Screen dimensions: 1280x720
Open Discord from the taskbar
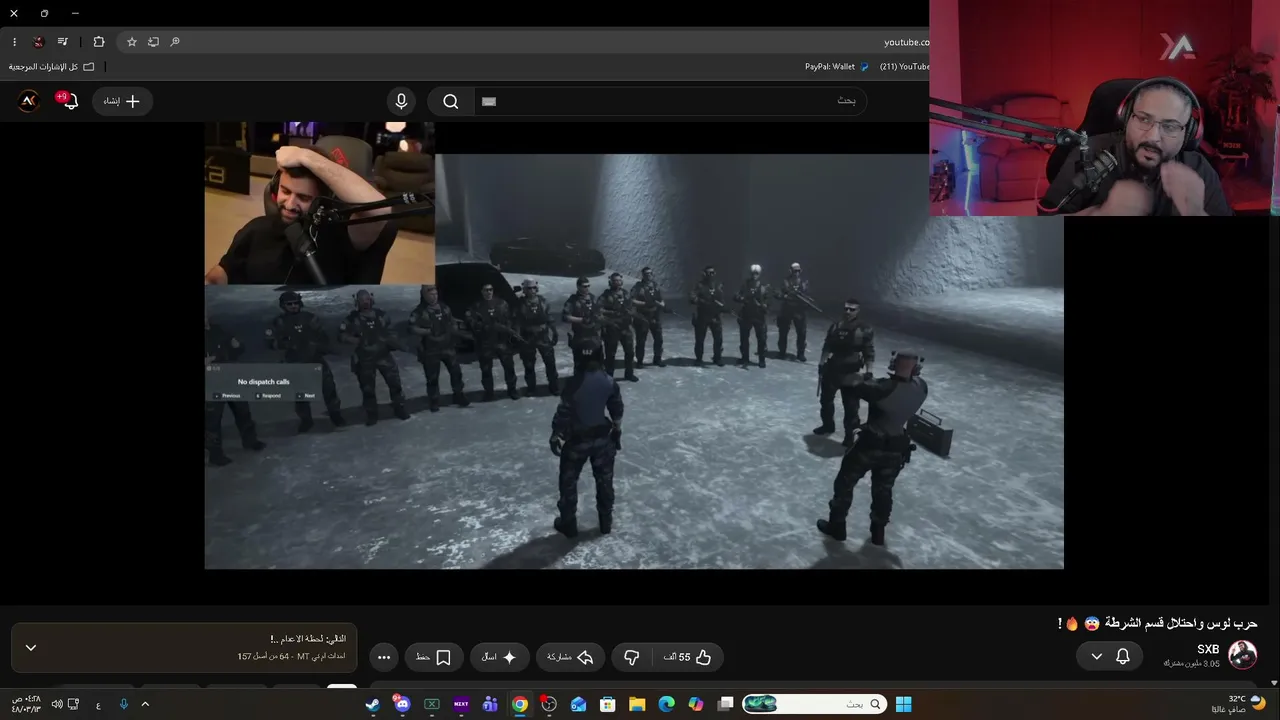click(x=402, y=704)
